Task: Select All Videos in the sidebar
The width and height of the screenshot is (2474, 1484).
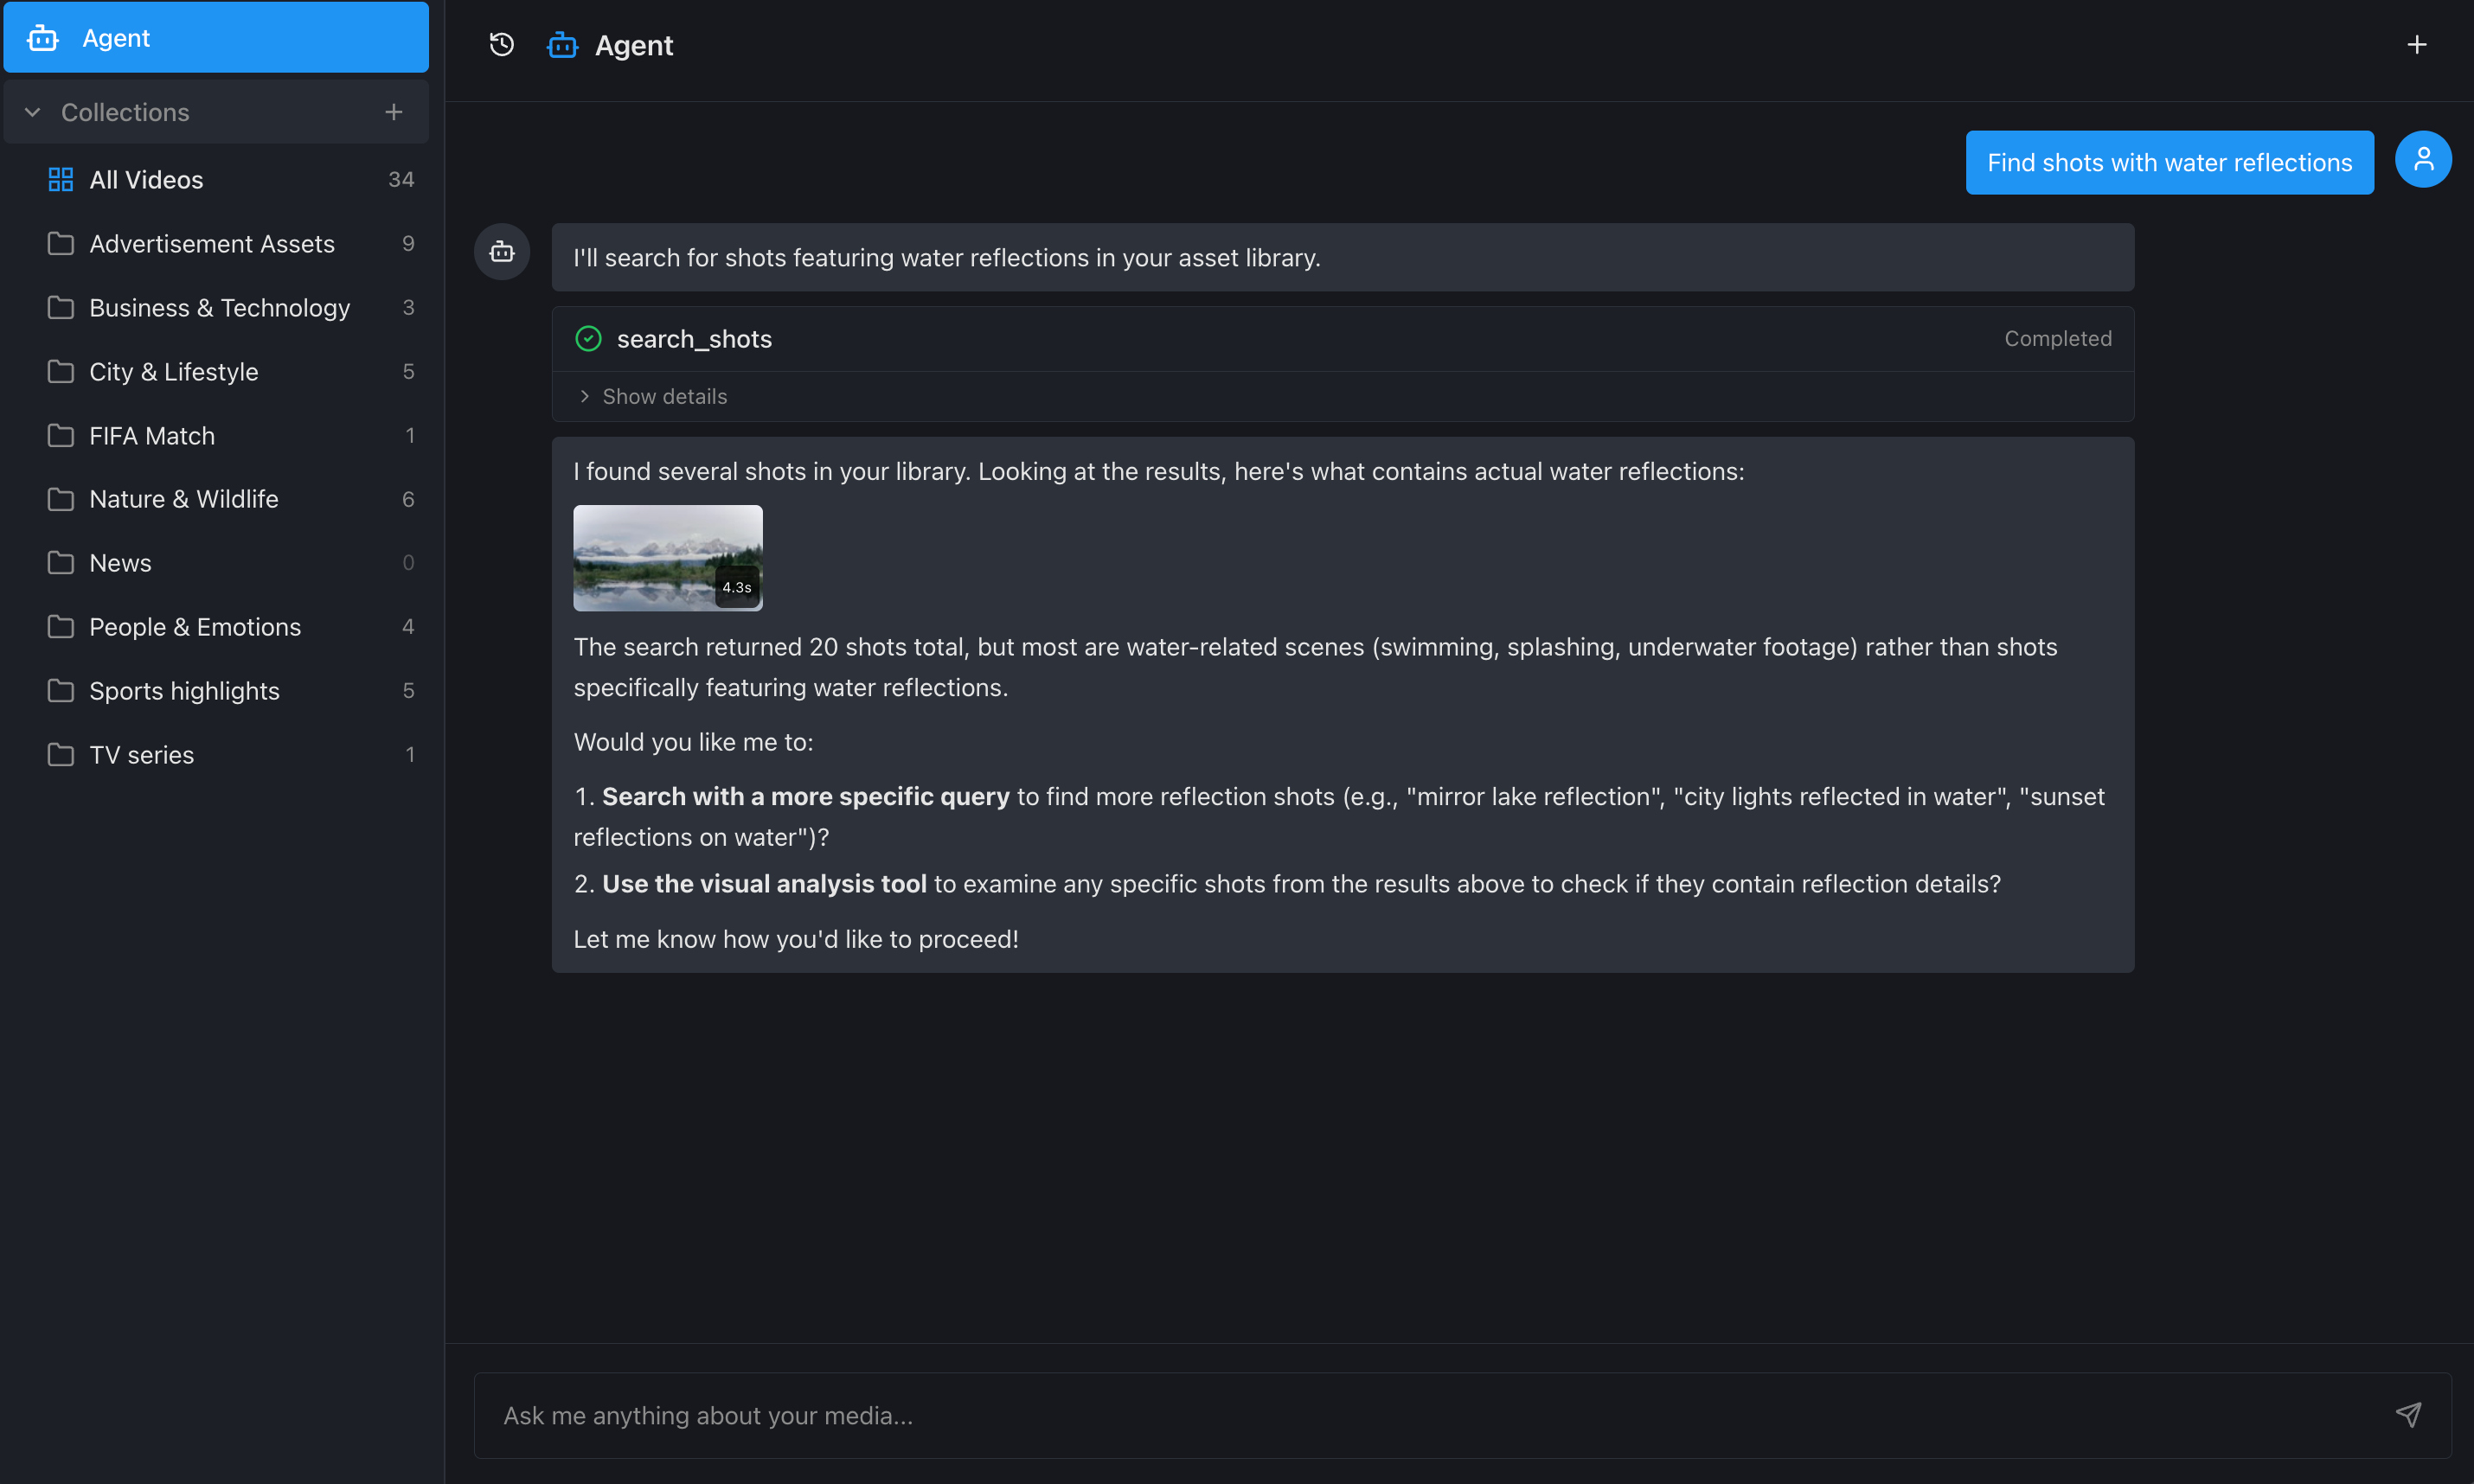Action: coord(146,179)
